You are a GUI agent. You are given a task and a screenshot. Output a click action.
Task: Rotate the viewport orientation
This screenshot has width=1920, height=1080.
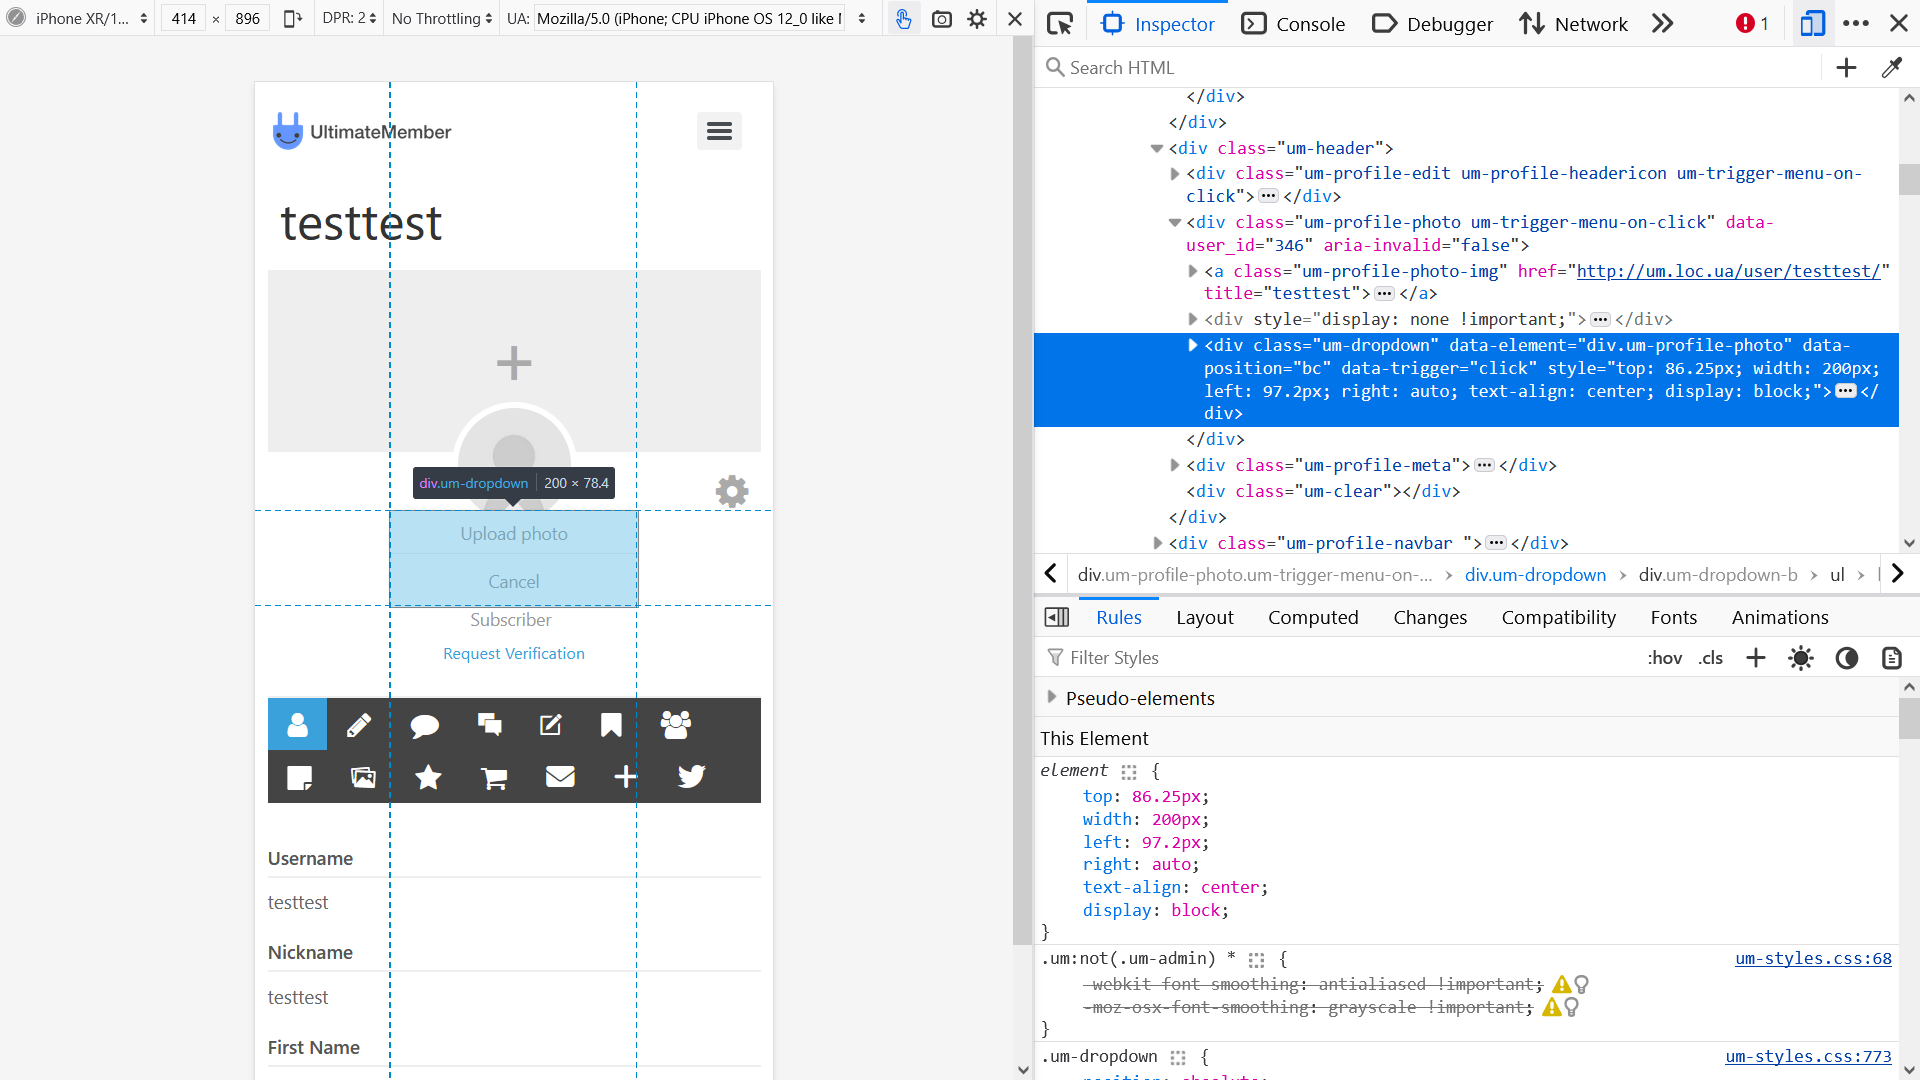[x=292, y=19]
